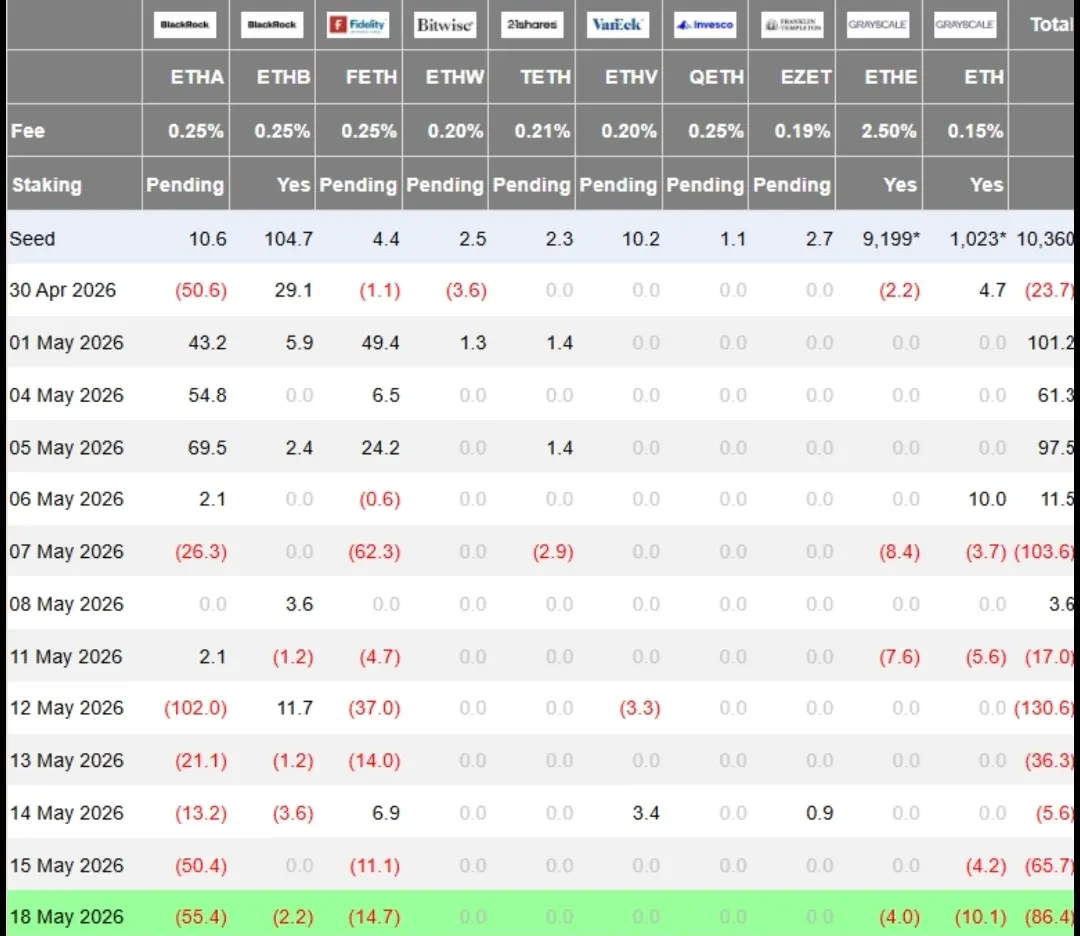Click the BlackRock logo above ETHB

pyautogui.click(x=271, y=25)
